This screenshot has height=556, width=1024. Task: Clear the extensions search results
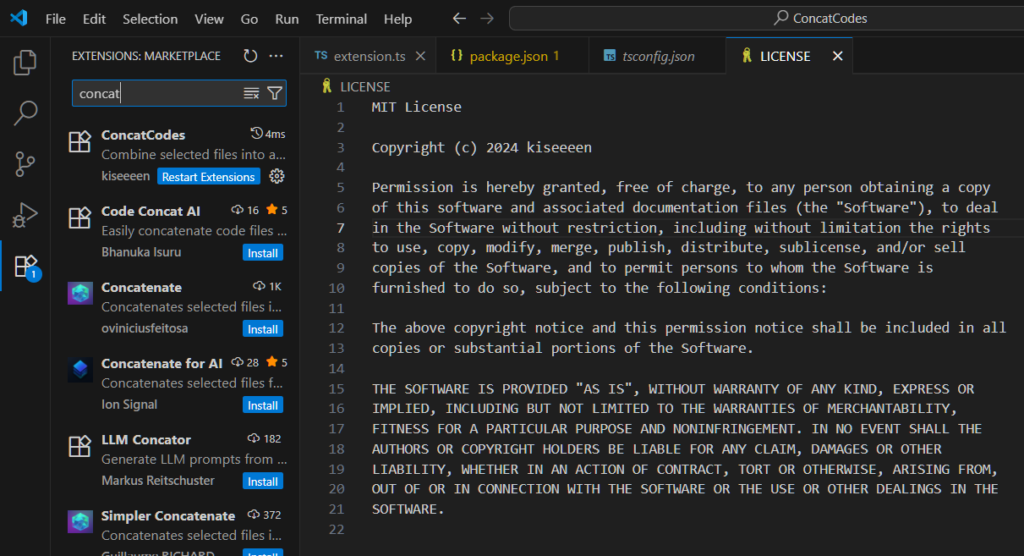(x=251, y=93)
